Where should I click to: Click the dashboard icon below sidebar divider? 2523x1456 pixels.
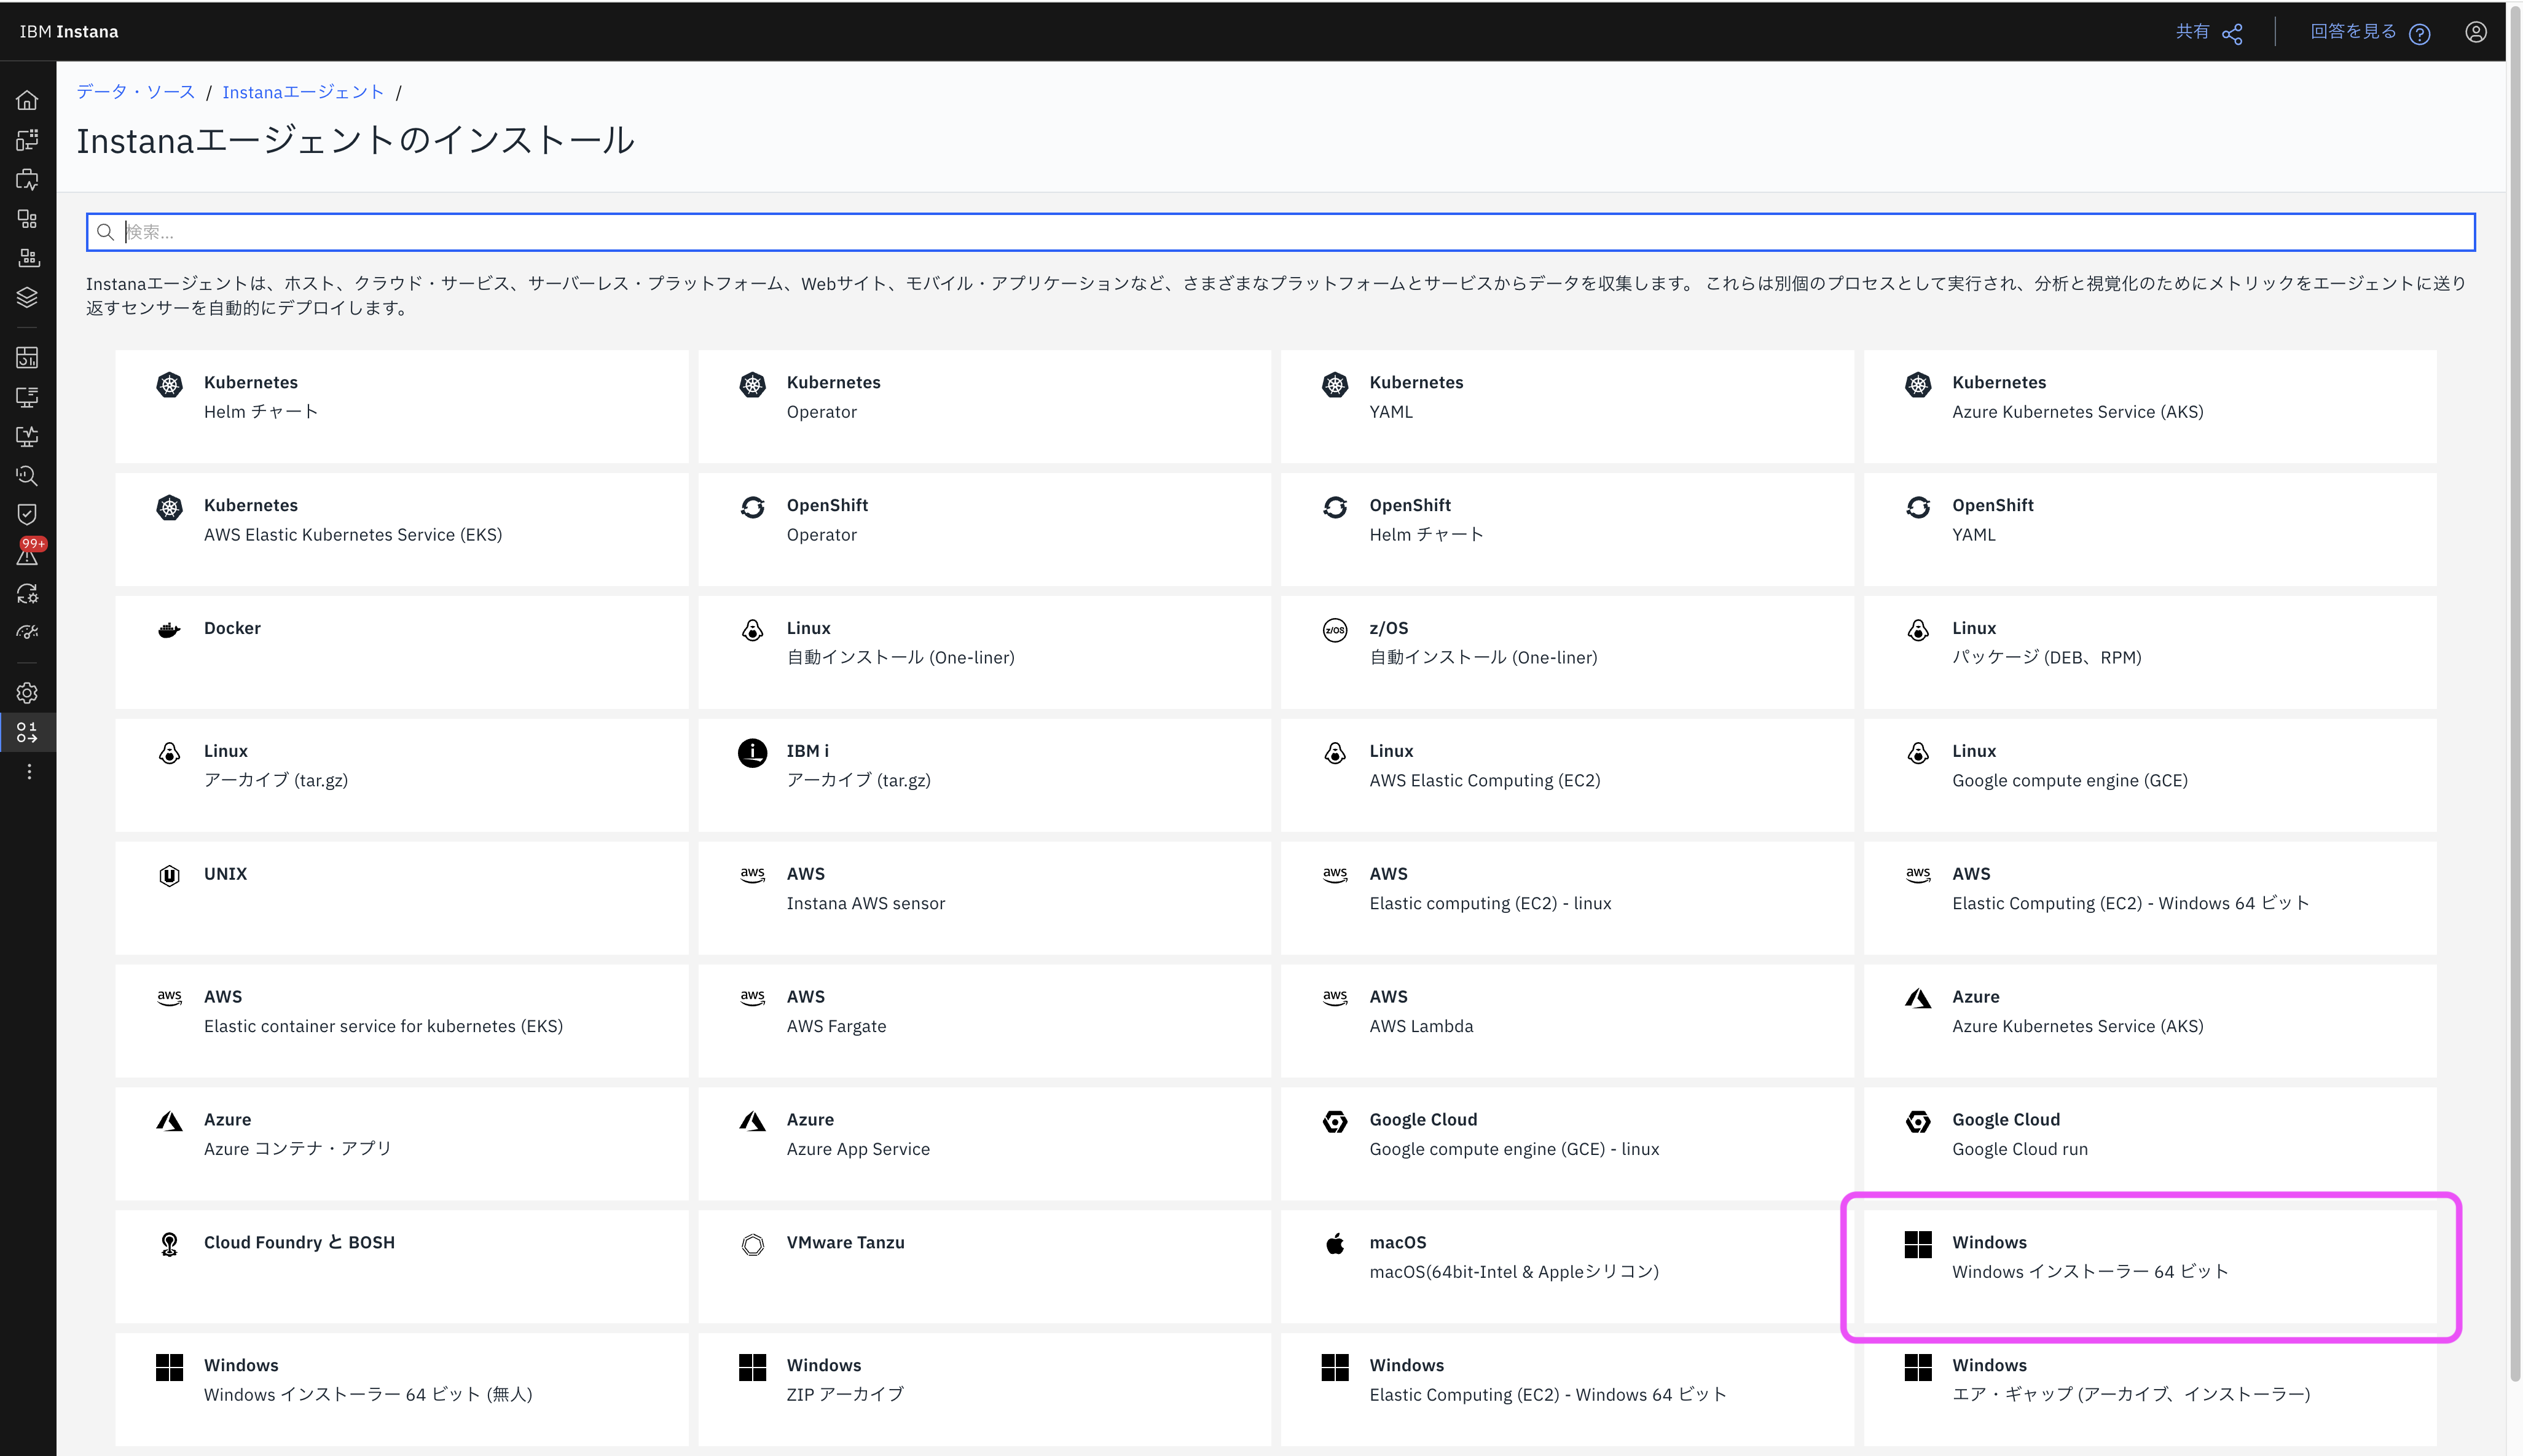coord(27,358)
